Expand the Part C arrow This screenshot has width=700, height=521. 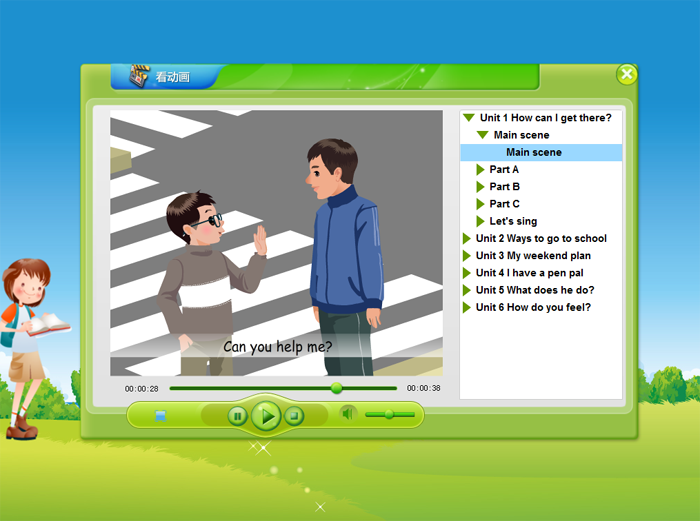[x=480, y=204]
